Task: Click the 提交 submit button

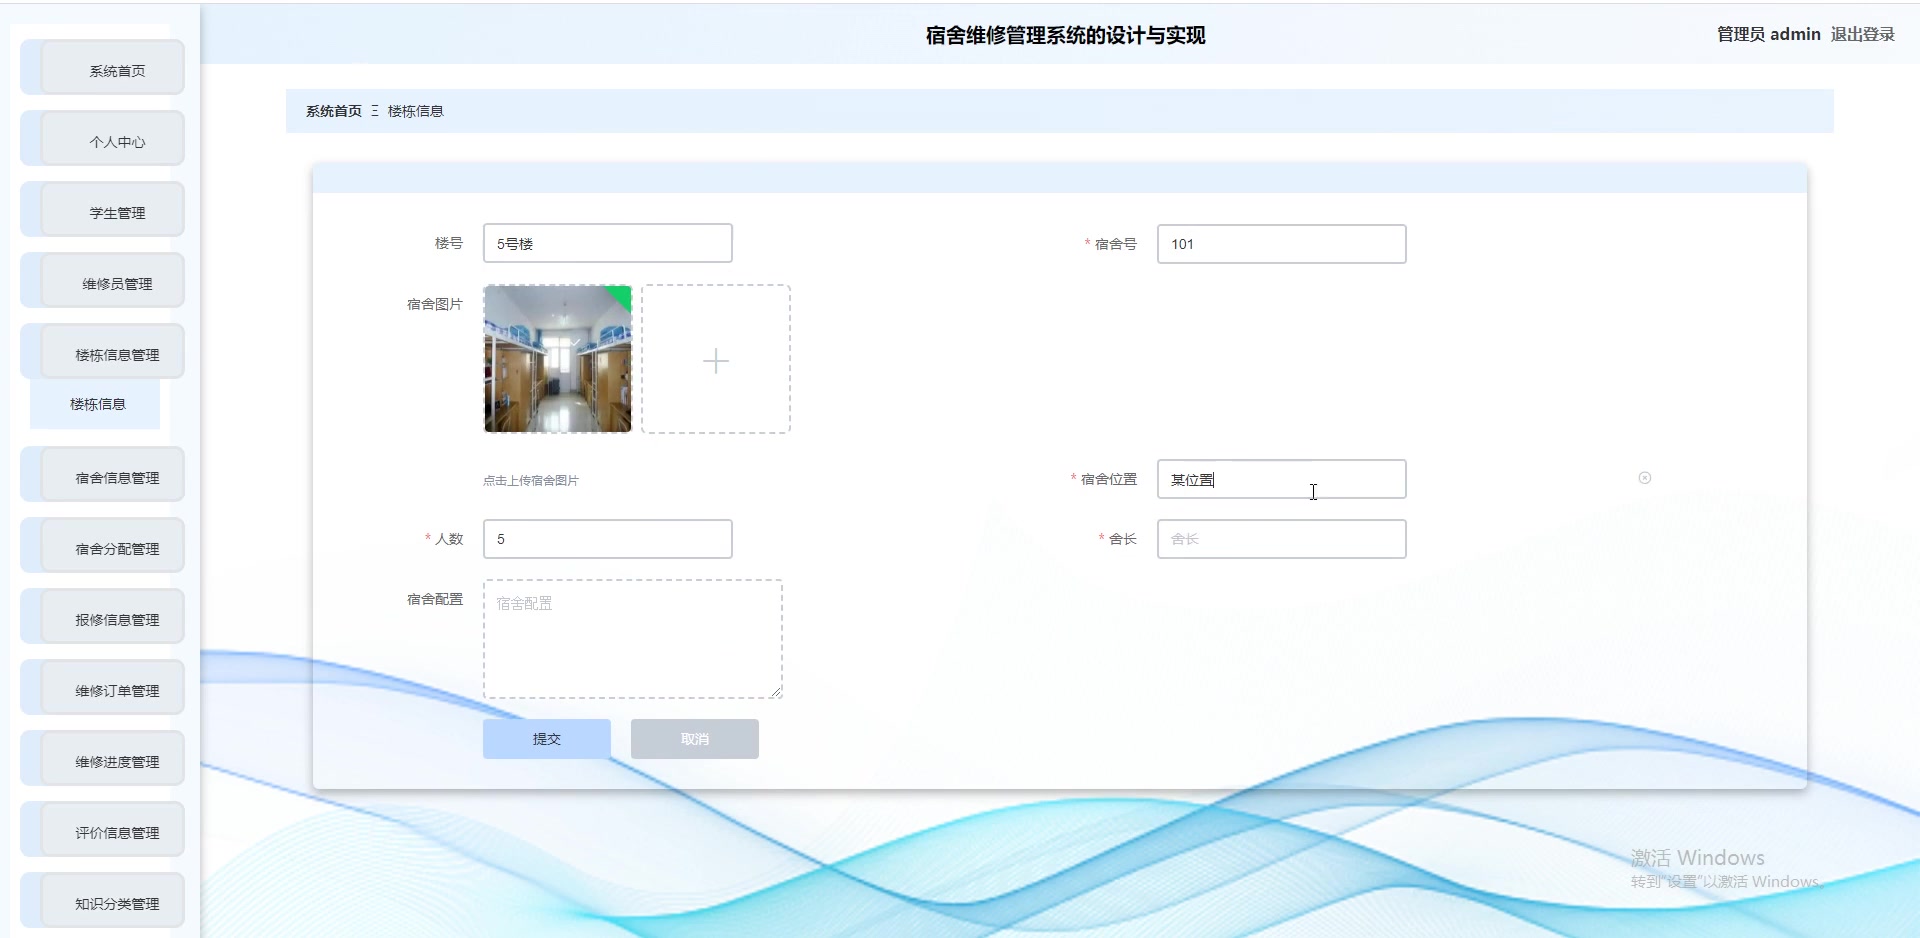Action: tap(546, 738)
